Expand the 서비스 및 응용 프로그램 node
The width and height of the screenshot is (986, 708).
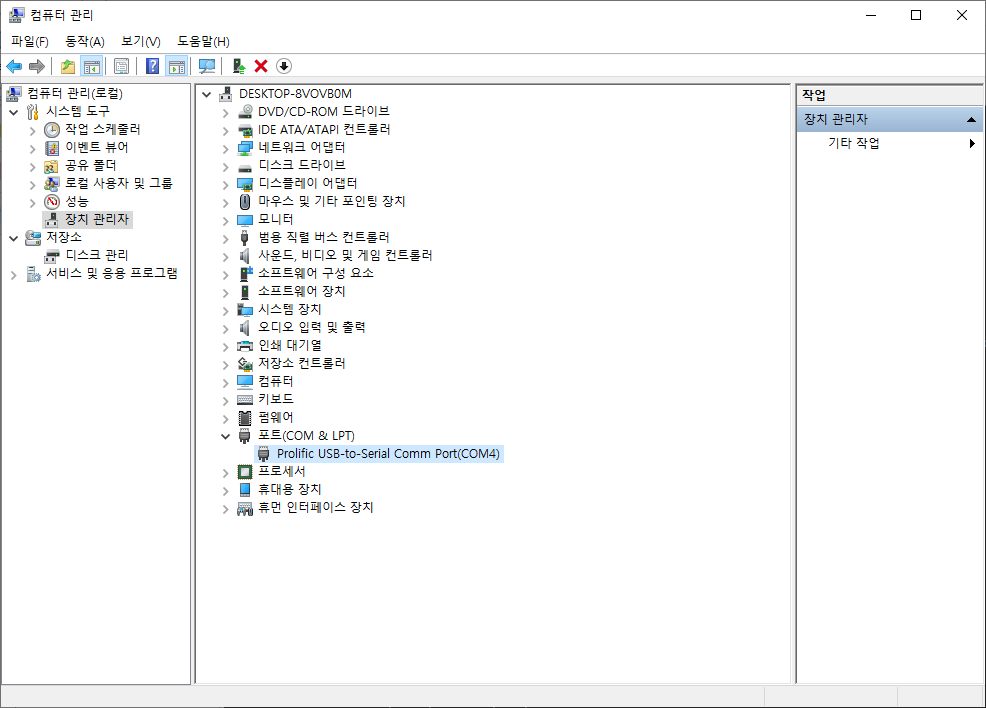[x=14, y=274]
